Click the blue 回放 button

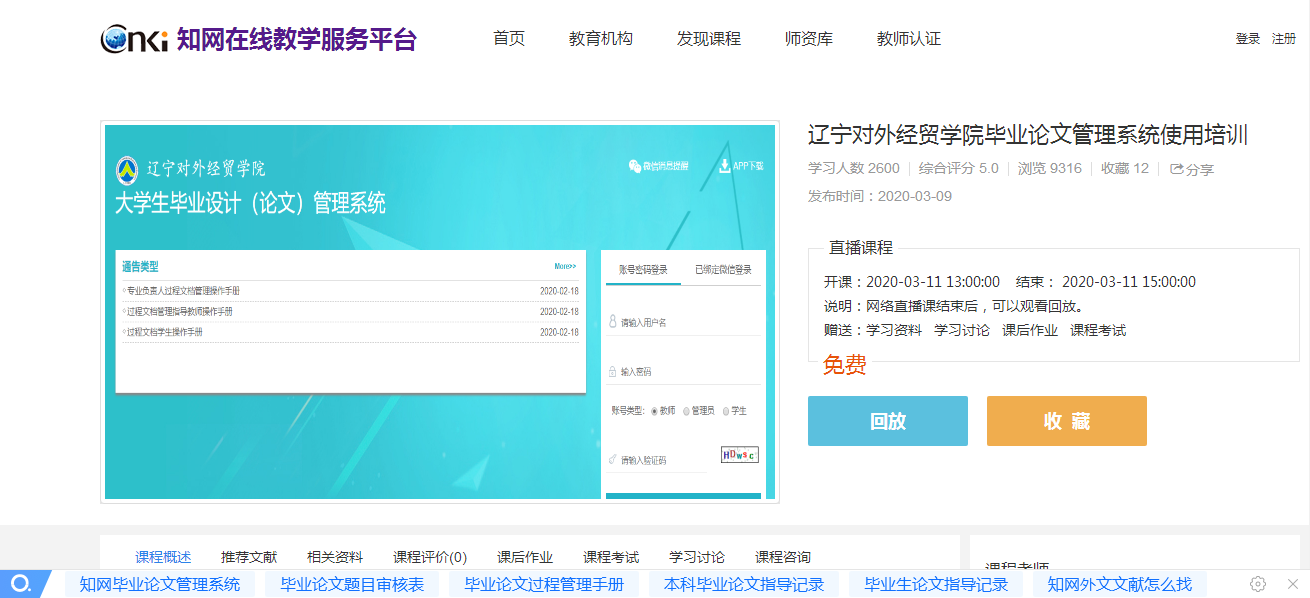tap(888, 421)
